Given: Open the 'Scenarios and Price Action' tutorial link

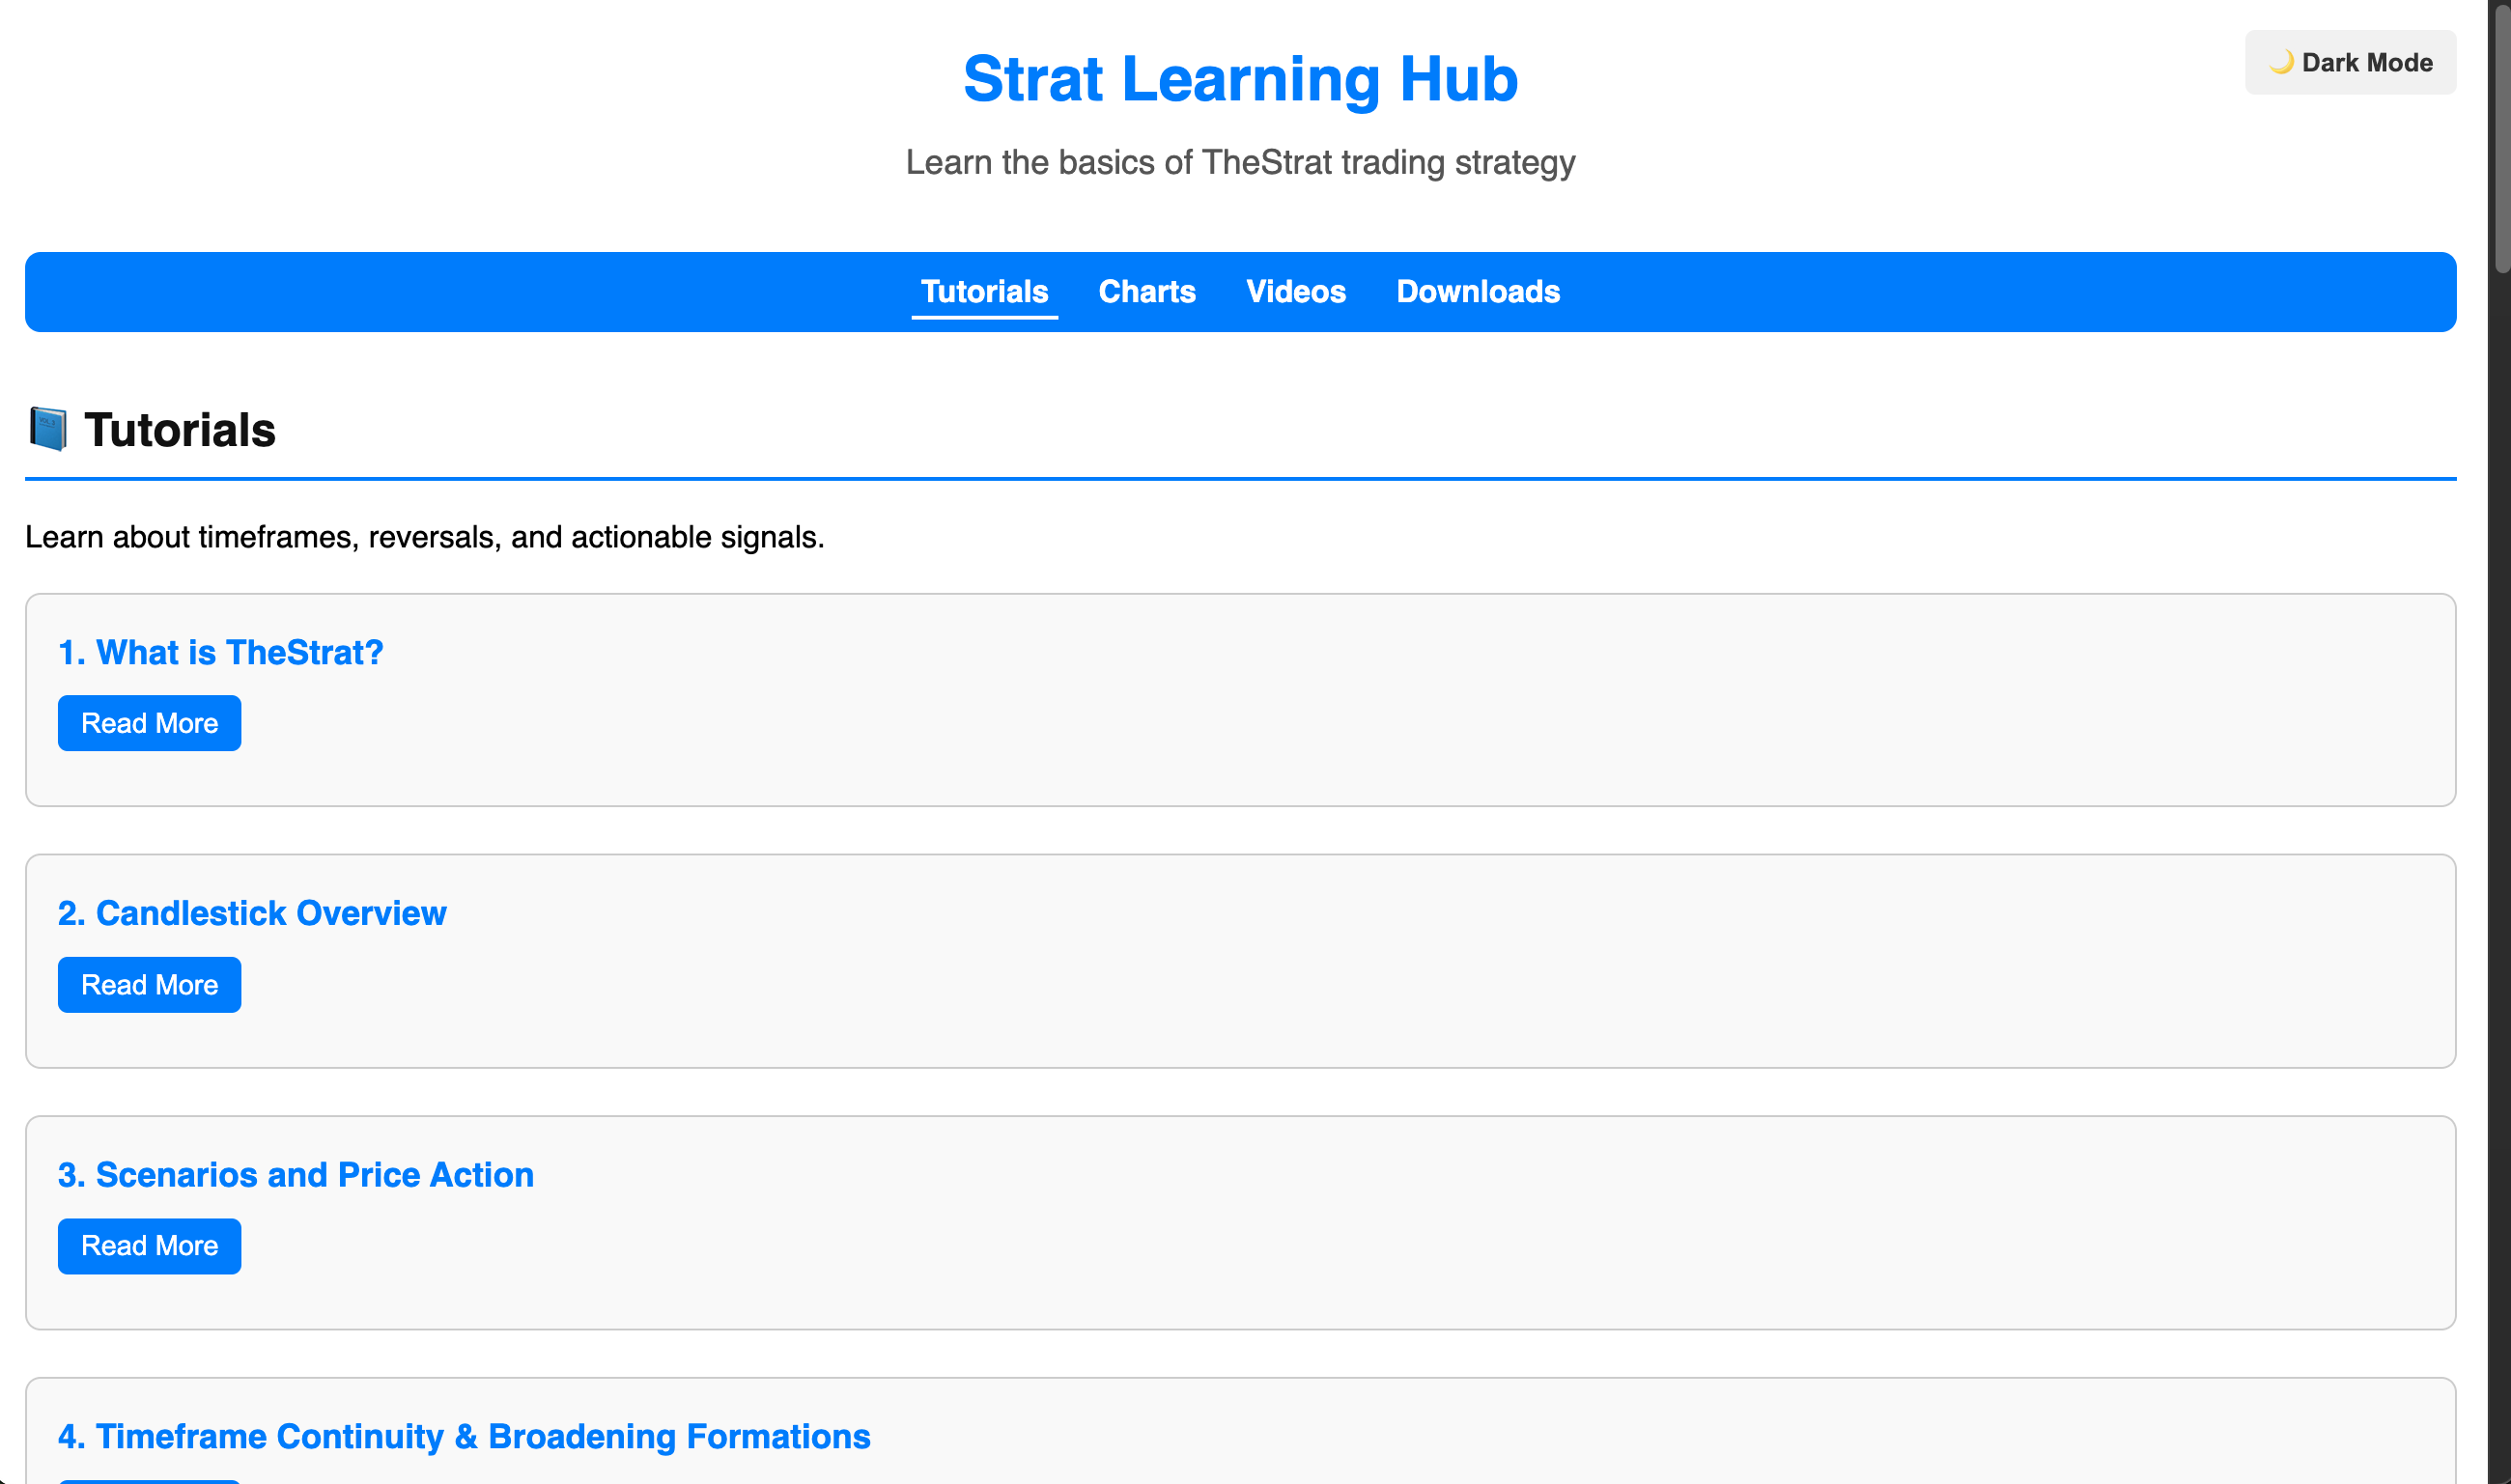Looking at the screenshot, I should 295,1175.
